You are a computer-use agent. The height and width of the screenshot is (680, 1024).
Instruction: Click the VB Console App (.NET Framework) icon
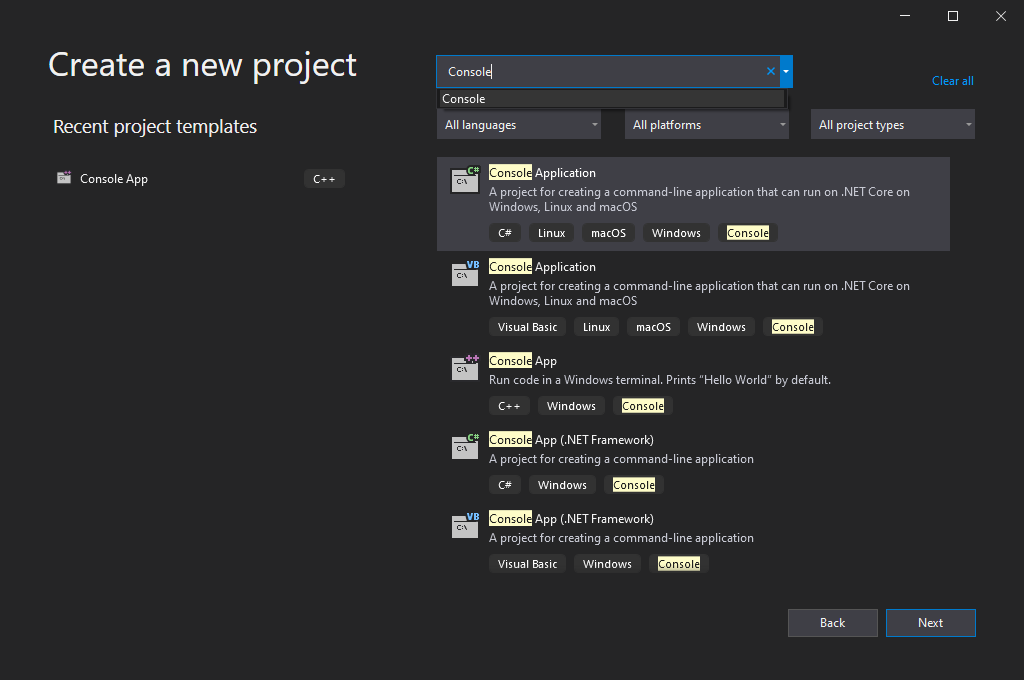(465, 525)
